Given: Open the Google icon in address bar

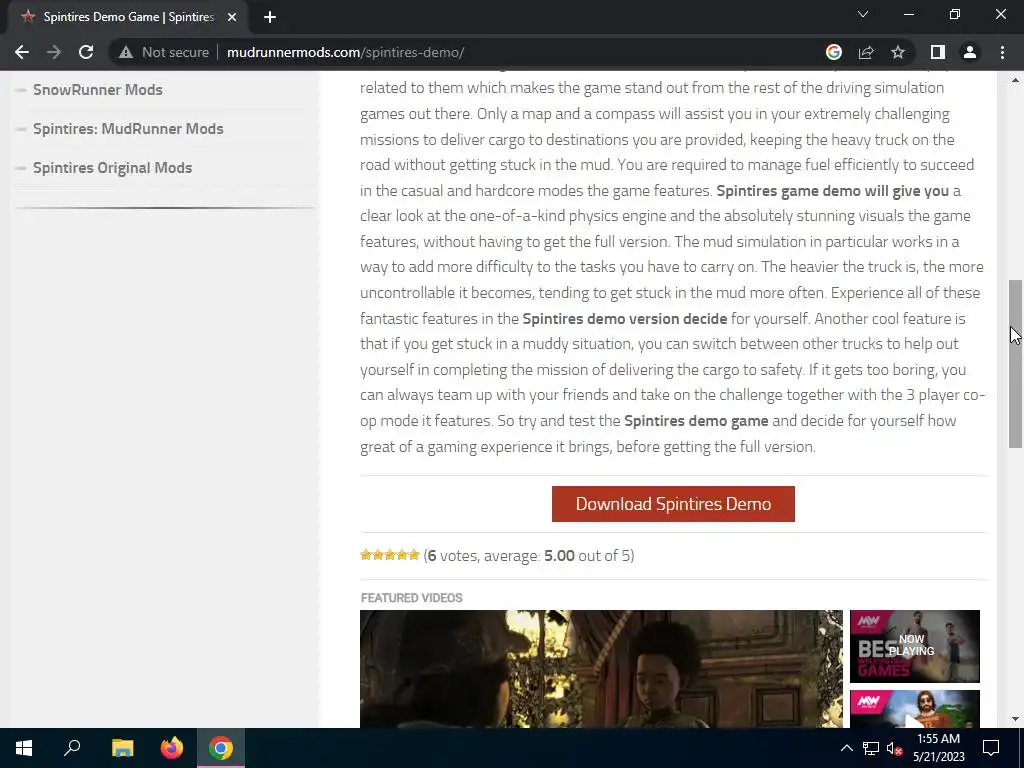Looking at the screenshot, I should [834, 52].
